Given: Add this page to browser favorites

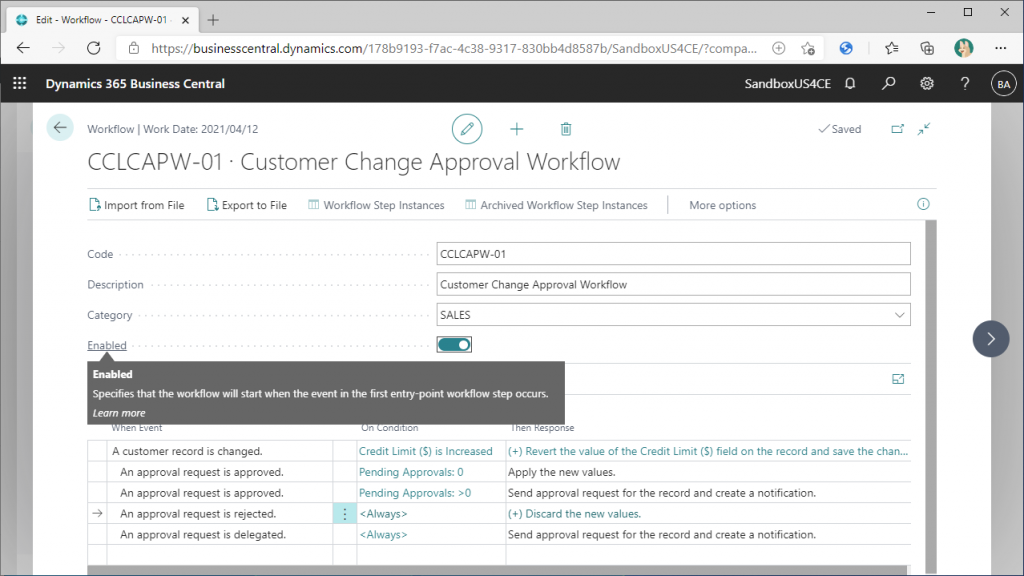Looking at the screenshot, I should [x=808, y=48].
